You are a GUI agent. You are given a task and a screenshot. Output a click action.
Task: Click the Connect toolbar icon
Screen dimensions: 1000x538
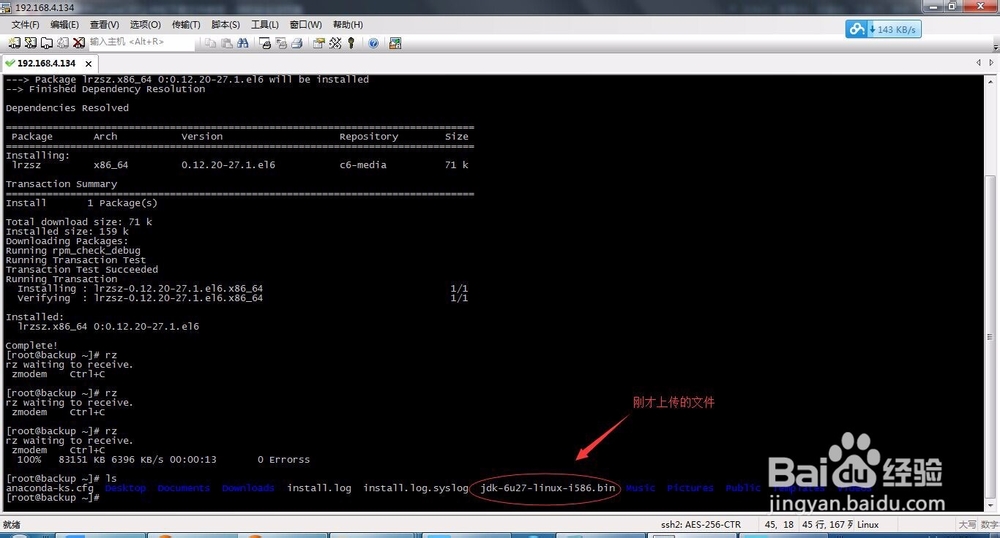click(14, 43)
